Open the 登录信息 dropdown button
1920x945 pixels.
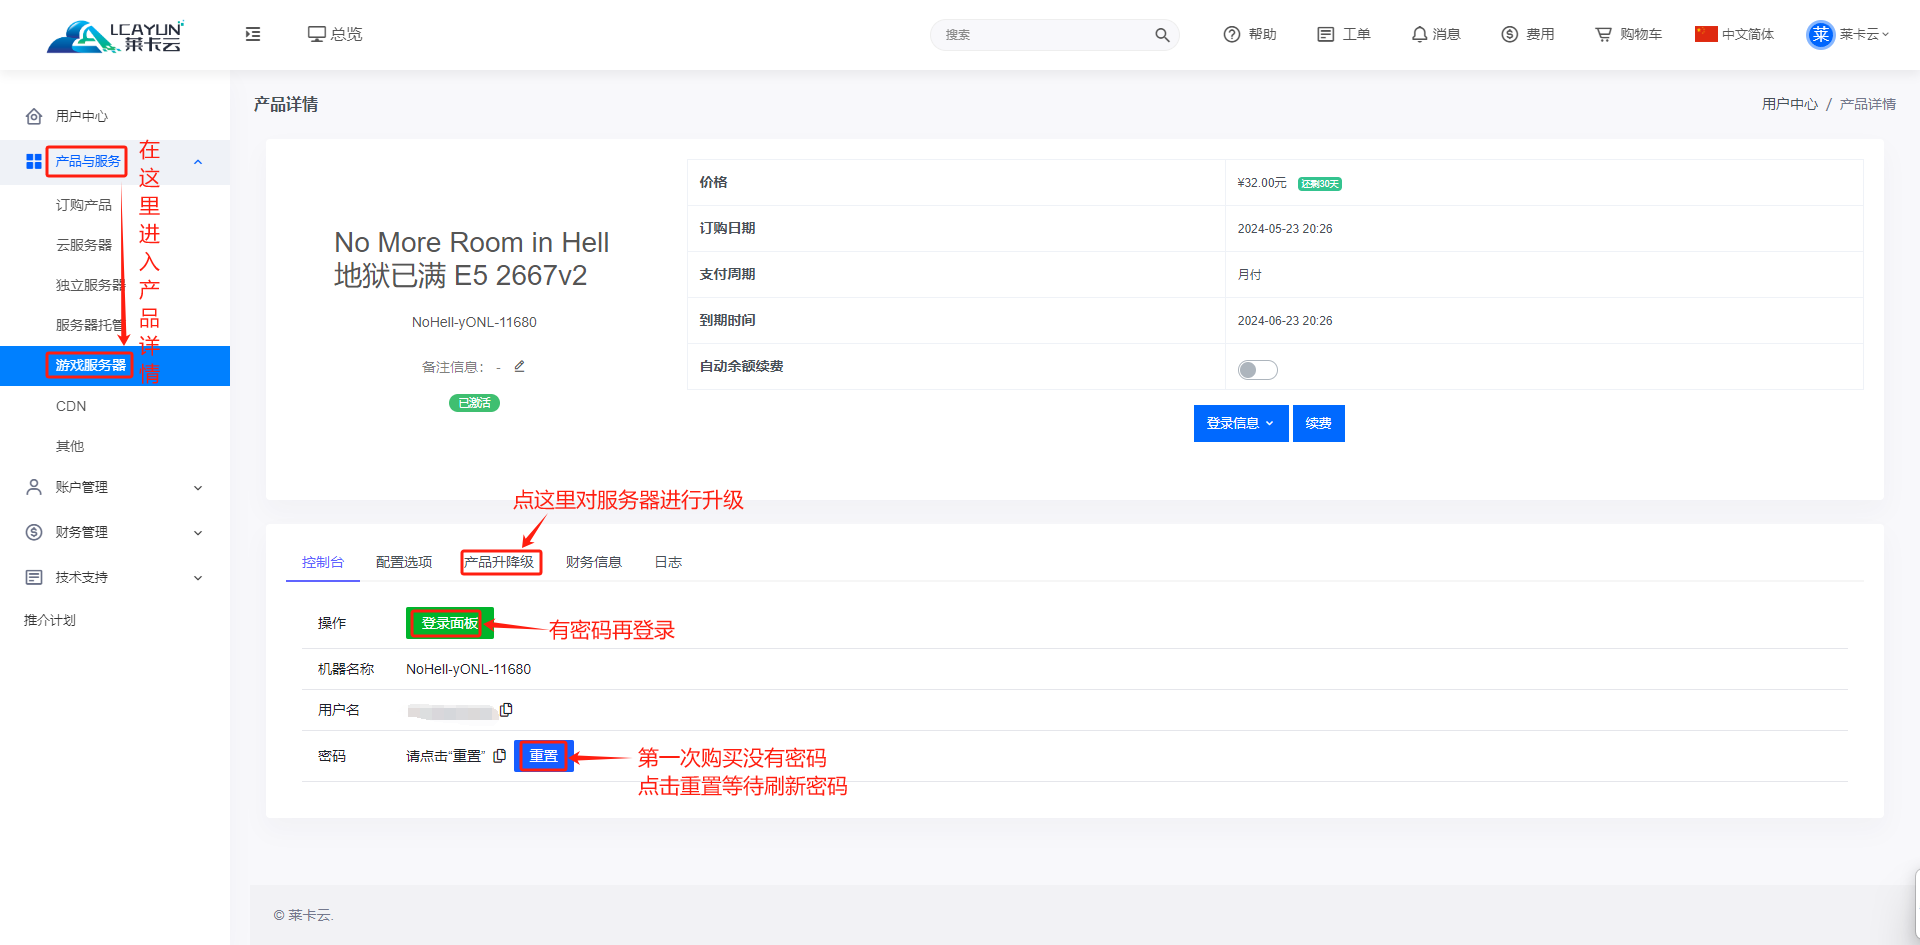click(1241, 423)
